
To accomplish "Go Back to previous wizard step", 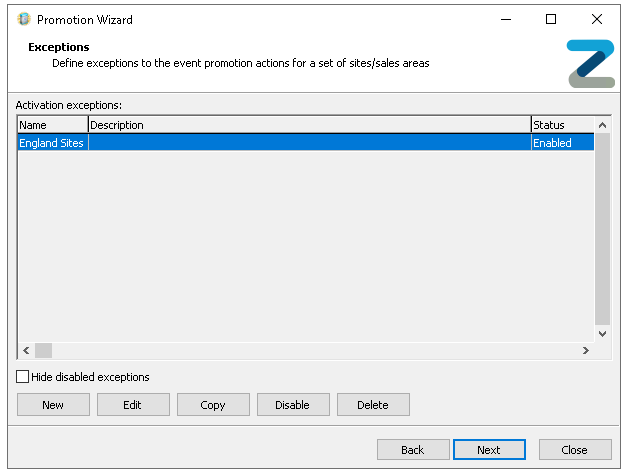I will 413,450.
